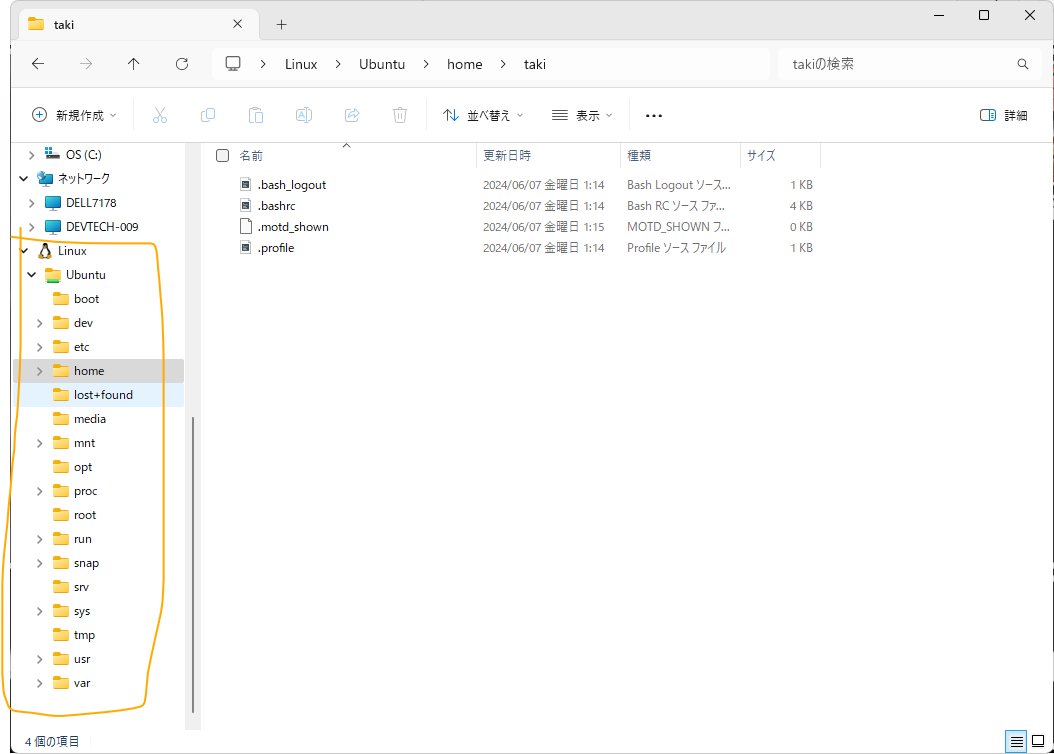Close the taki tab
Viewport: 1054px width, 754px height.
click(x=237, y=24)
